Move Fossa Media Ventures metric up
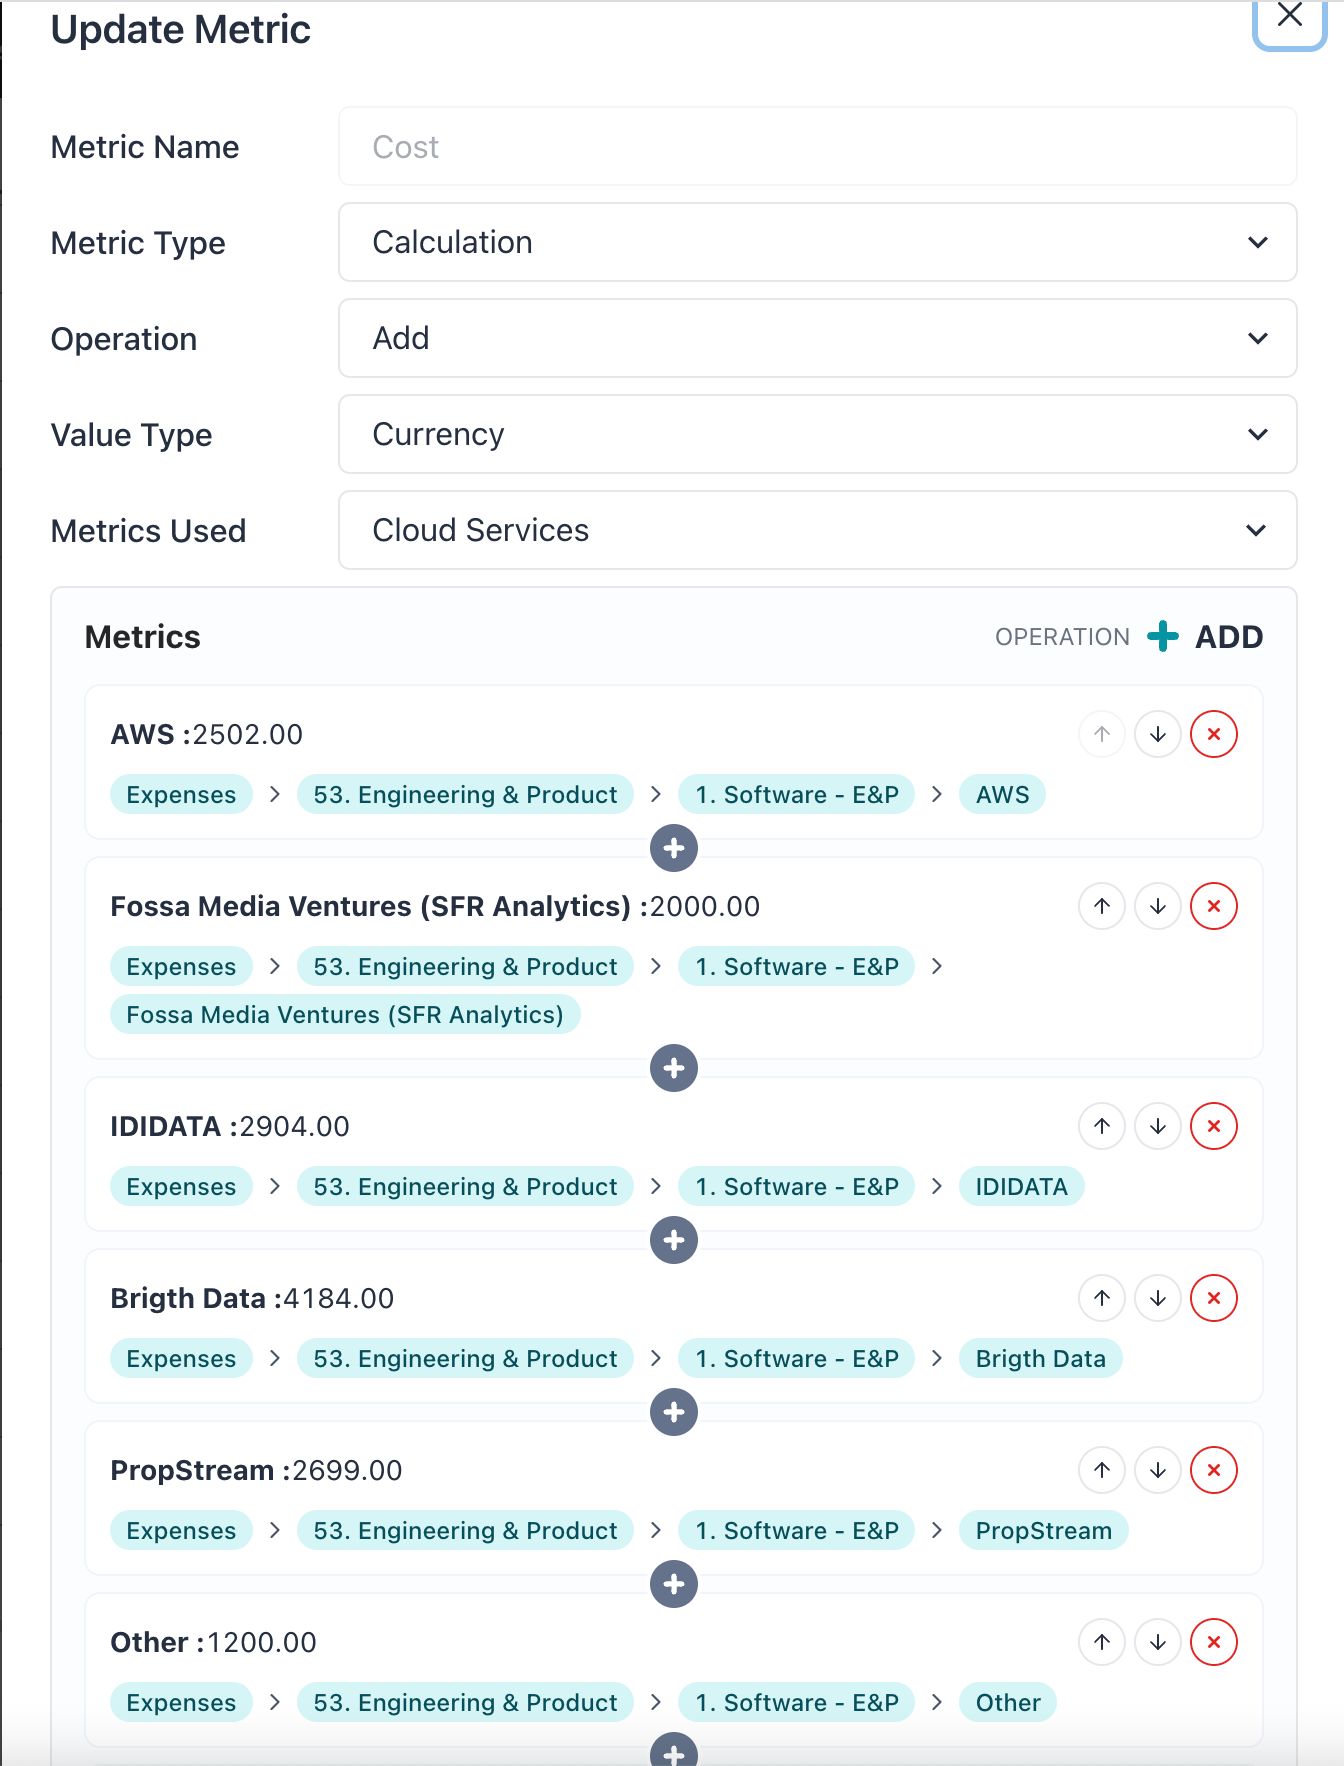The image size is (1344, 1766). 1102,906
